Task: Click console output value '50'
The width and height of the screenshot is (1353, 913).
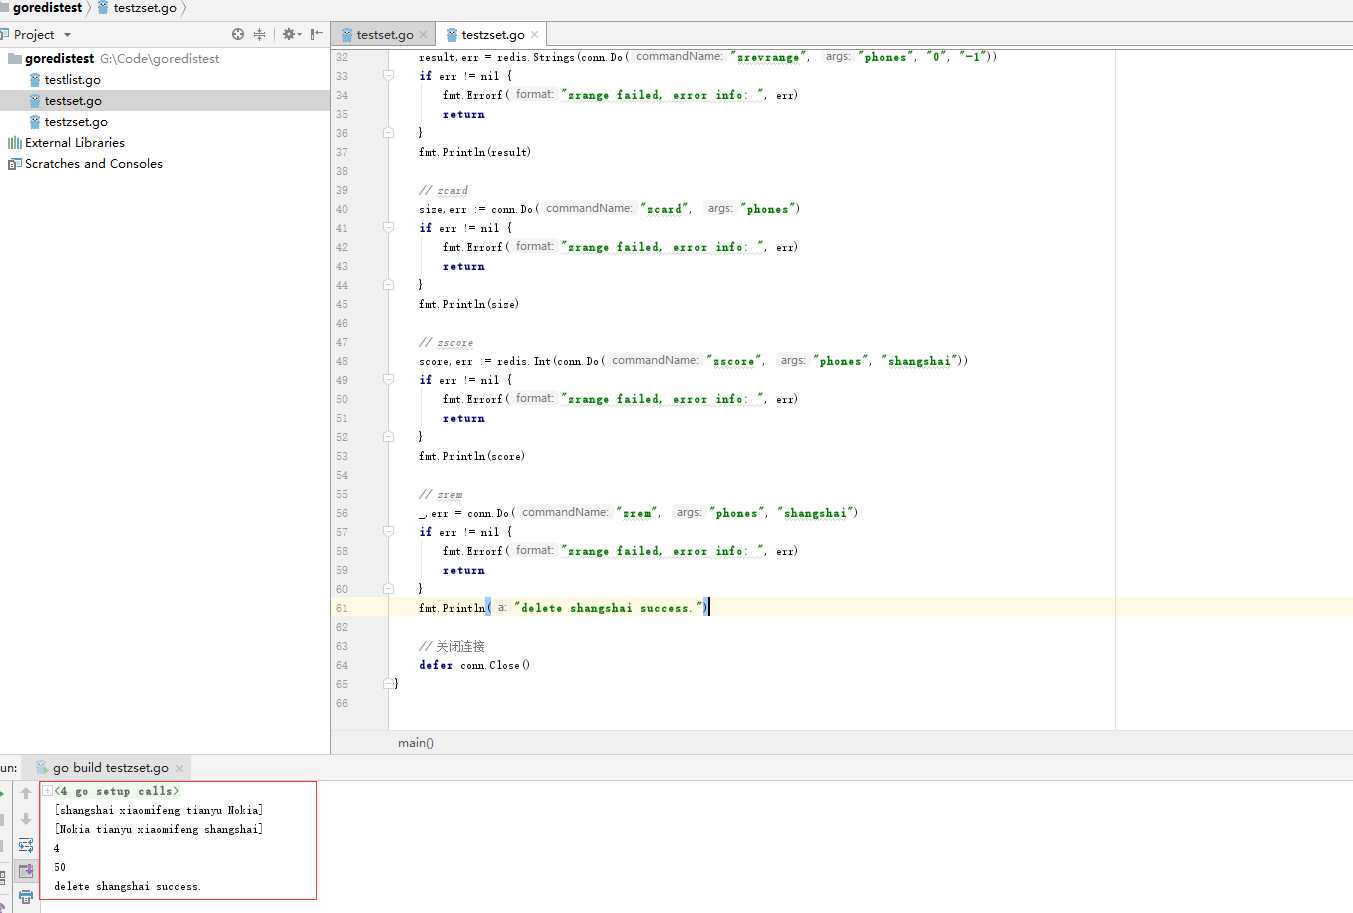Action: pyautogui.click(x=60, y=867)
